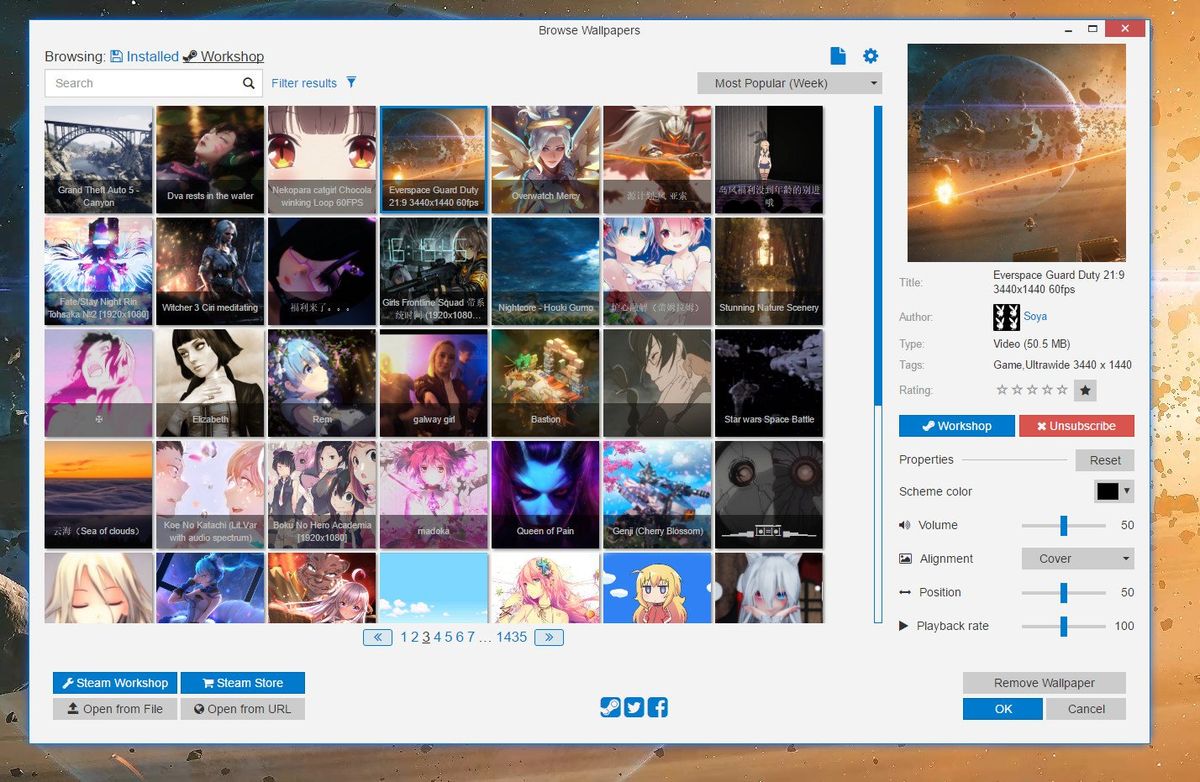Open the Most Popular (Week) dropdown
This screenshot has width=1200, height=782.
point(788,83)
